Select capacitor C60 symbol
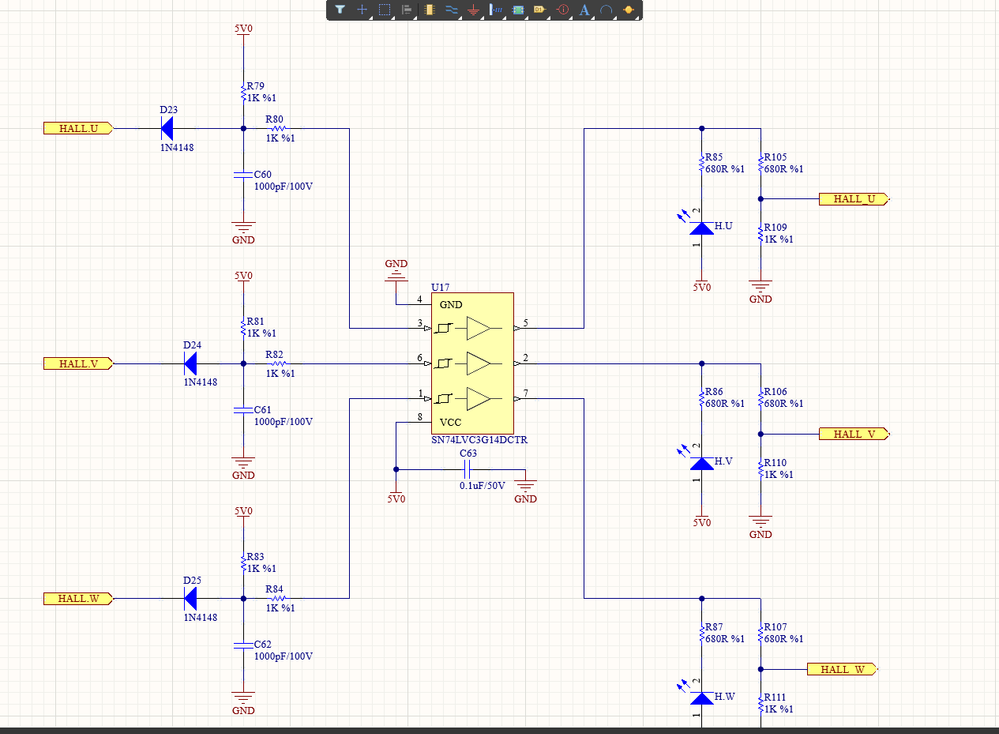Image resolution: width=999 pixels, height=734 pixels. point(243,175)
